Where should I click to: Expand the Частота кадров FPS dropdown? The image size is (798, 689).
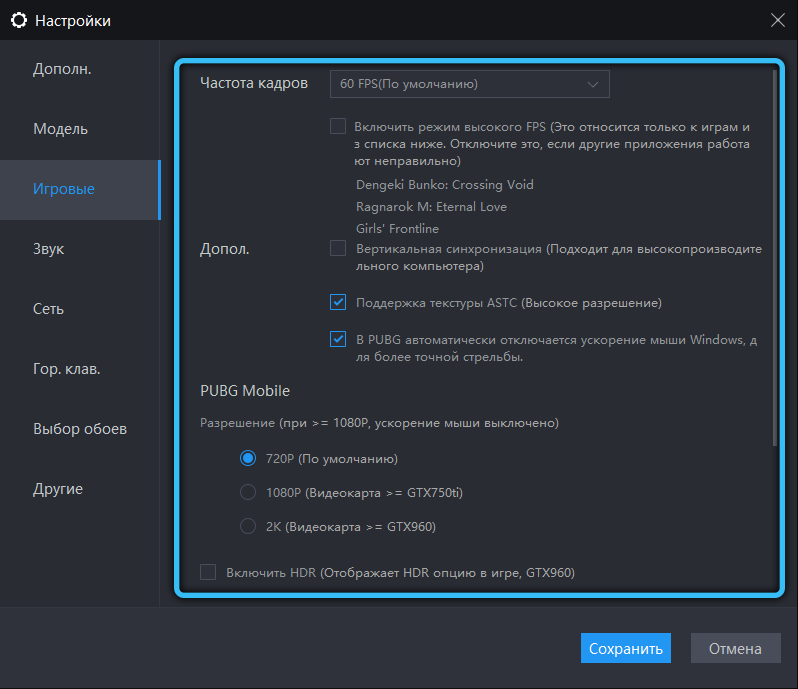pyautogui.click(x=469, y=84)
